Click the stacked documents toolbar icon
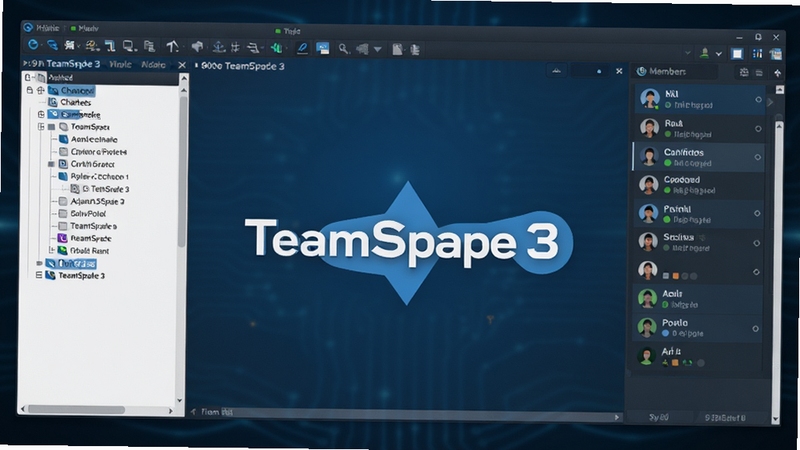This screenshot has width=800, height=450. point(149,46)
